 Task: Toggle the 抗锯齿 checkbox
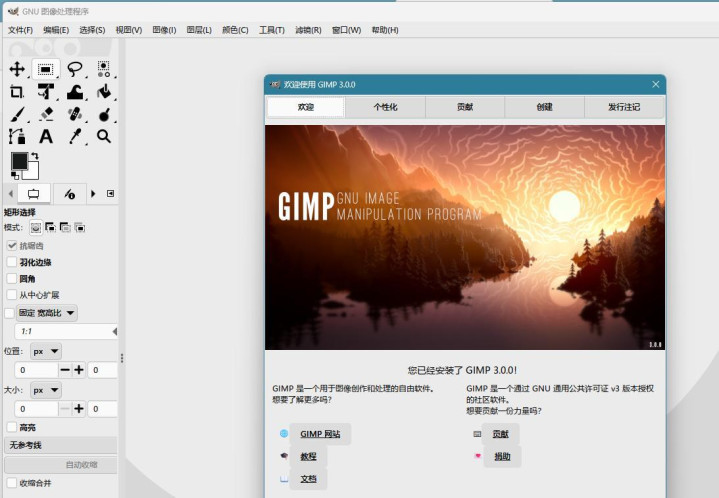[x=12, y=246]
